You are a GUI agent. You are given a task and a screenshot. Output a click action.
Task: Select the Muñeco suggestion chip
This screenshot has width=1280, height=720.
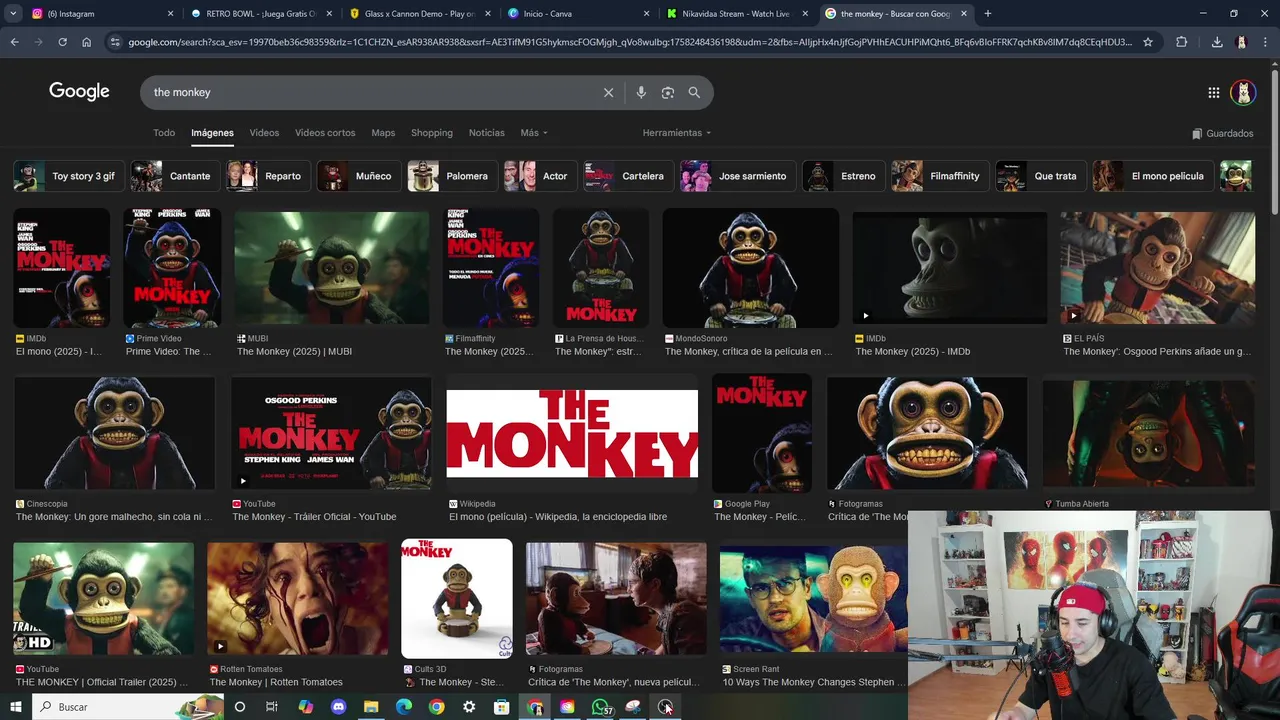point(359,176)
